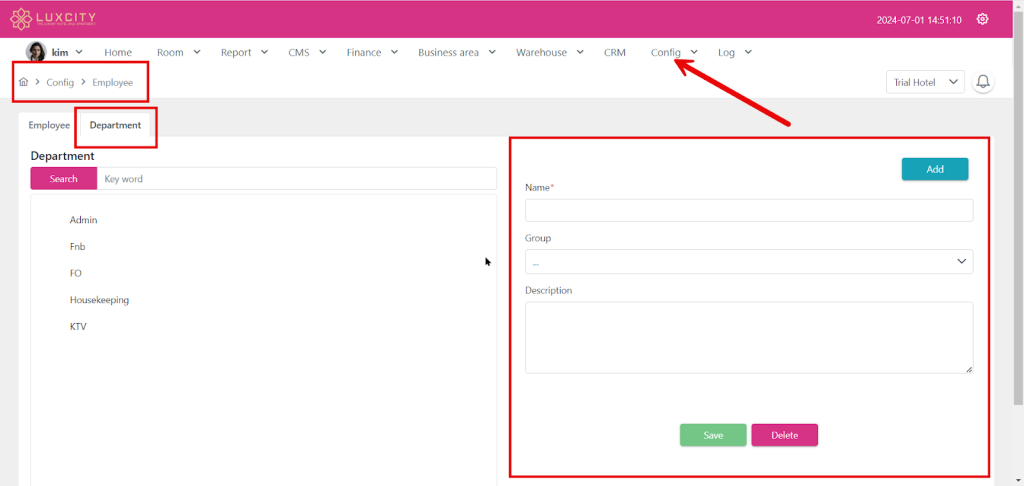Open the Finance menu
Viewport: 1024px width, 486px height.
(372, 52)
